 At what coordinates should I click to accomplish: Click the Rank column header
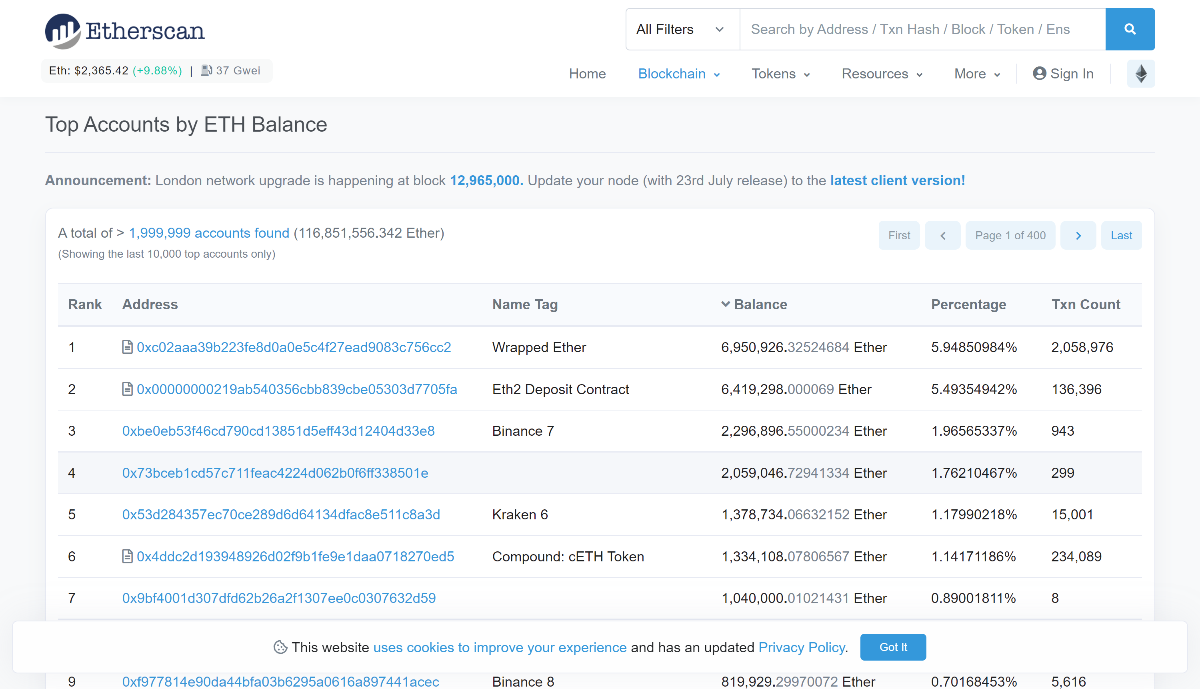(x=85, y=305)
